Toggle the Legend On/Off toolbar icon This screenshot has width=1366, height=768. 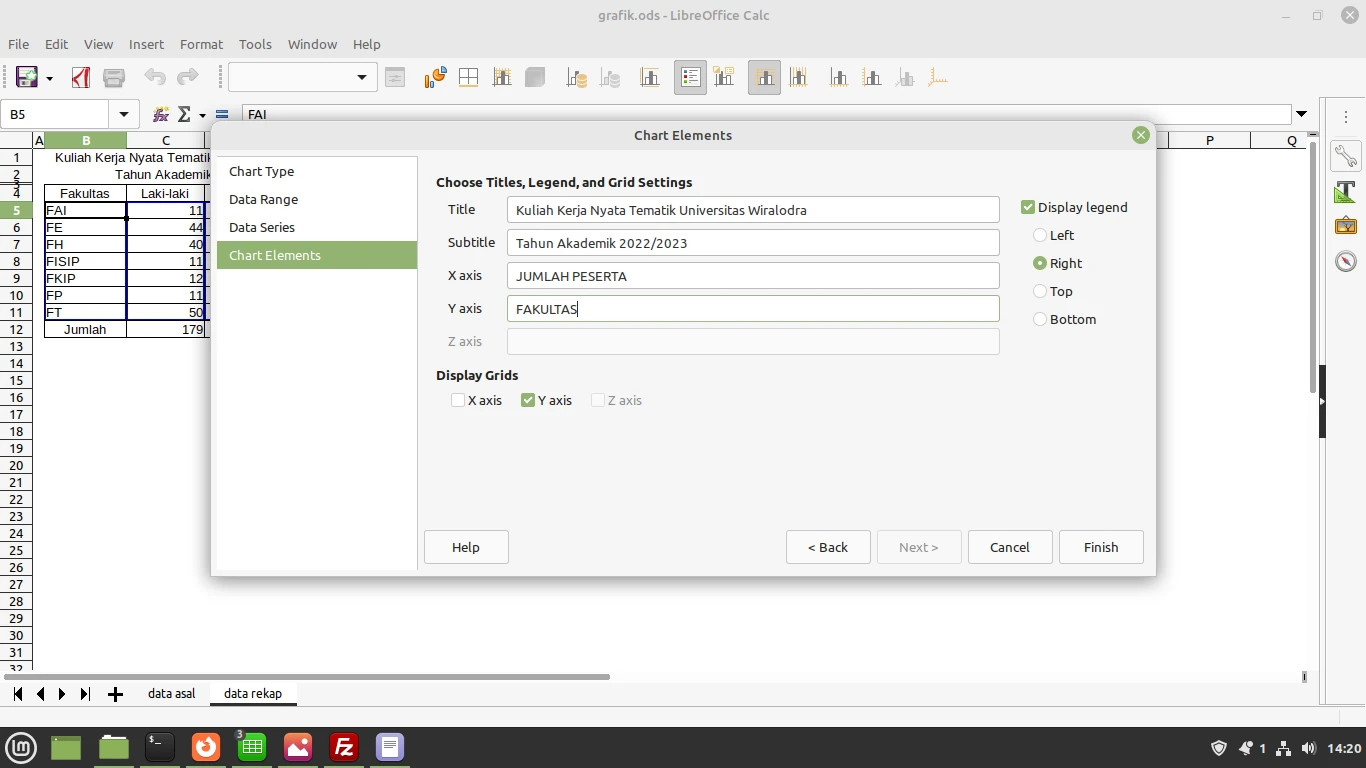690,78
